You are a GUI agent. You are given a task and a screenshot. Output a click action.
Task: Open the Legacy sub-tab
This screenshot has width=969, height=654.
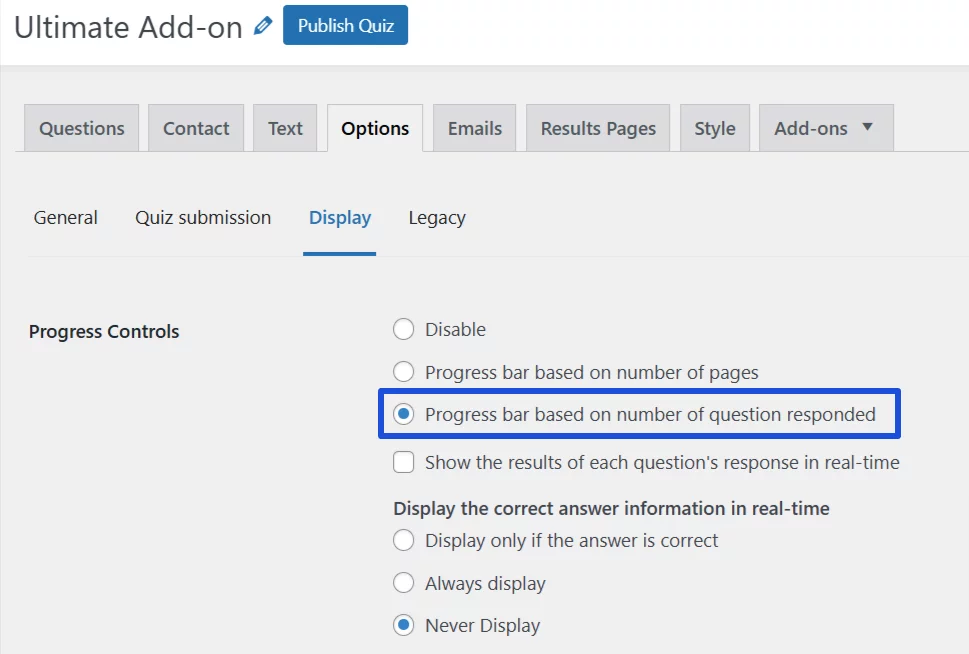tap(437, 218)
